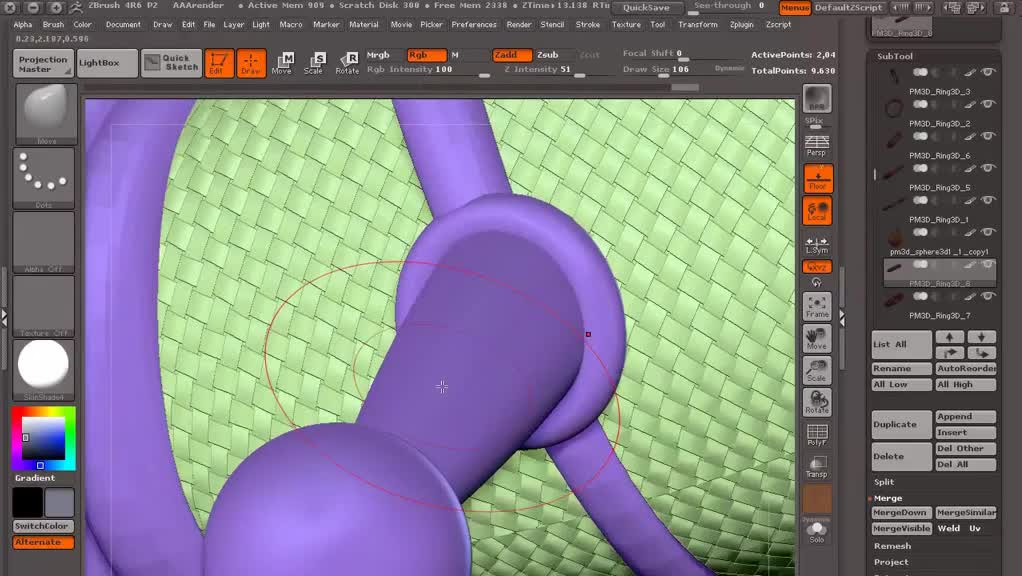Activate Edit mode button
This screenshot has height=576, width=1022.
(219, 63)
